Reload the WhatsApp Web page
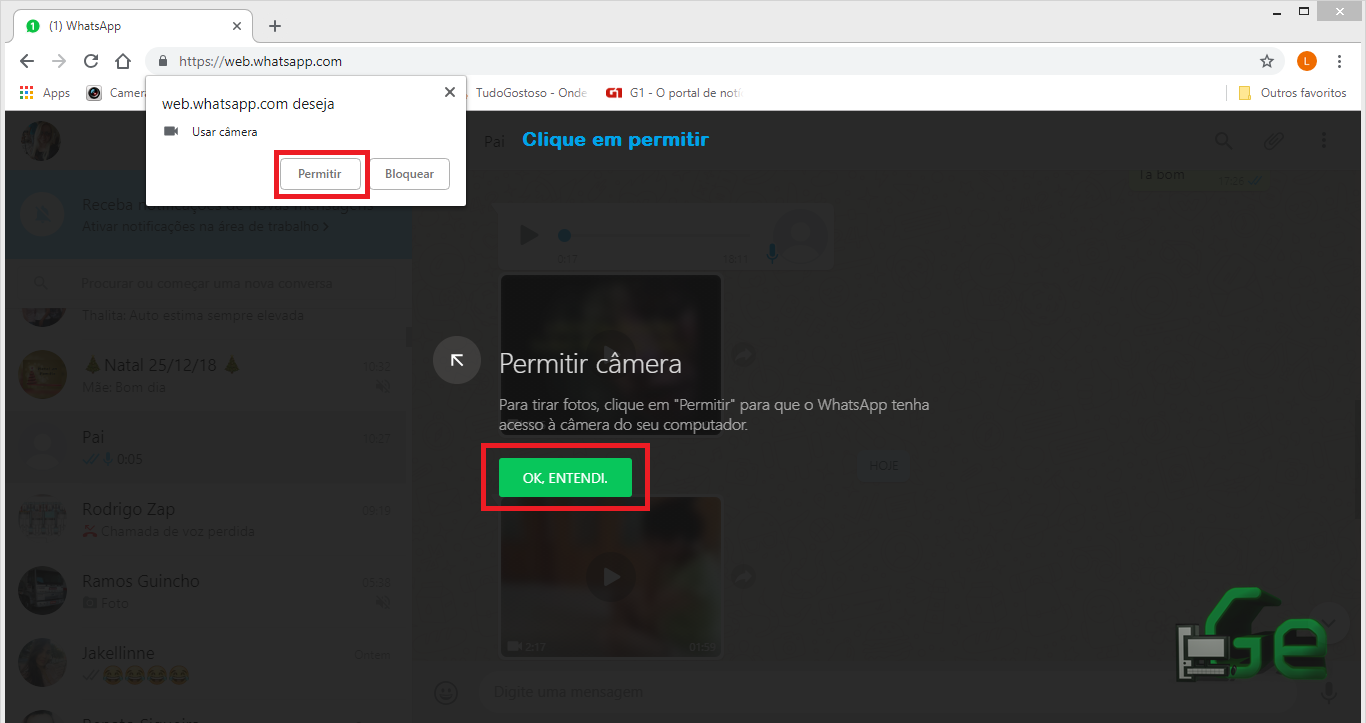Viewport: 1366px width, 723px height. click(91, 61)
